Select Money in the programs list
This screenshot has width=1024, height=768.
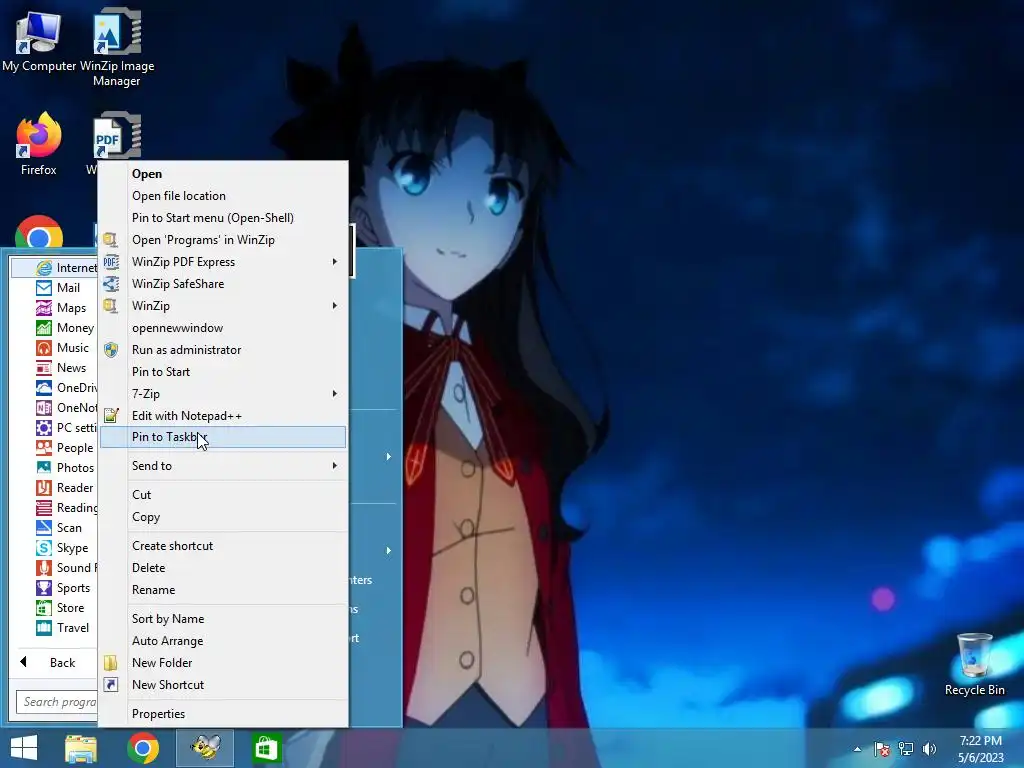pos(65,328)
